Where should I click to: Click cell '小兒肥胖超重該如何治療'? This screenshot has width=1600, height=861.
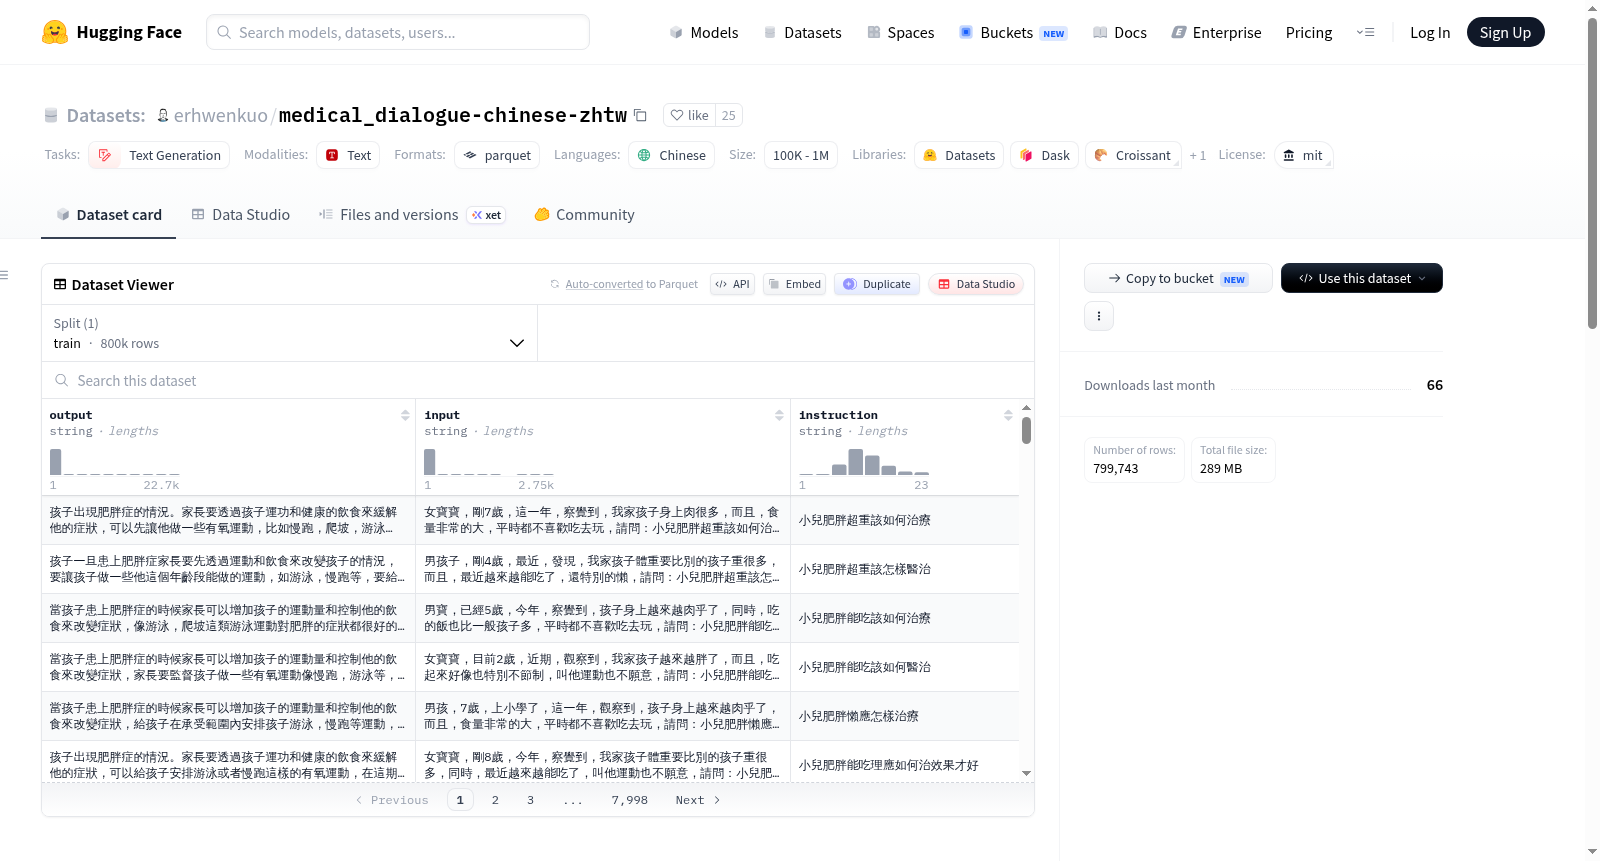pos(905,520)
